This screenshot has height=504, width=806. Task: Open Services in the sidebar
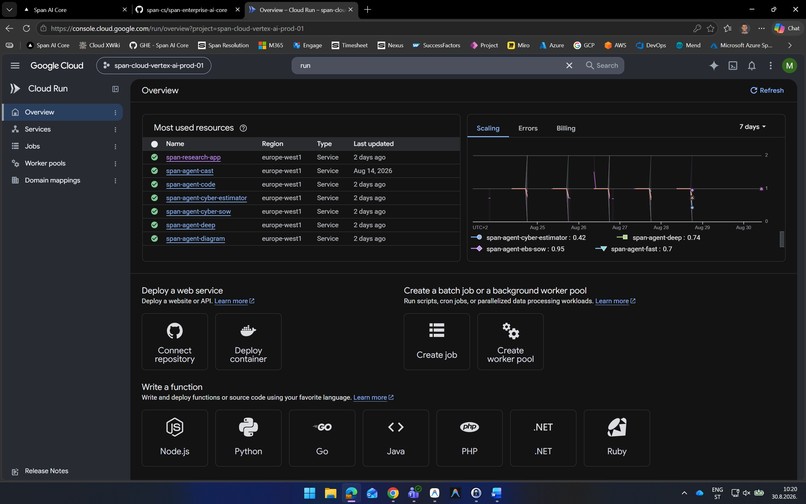point(38,130)
